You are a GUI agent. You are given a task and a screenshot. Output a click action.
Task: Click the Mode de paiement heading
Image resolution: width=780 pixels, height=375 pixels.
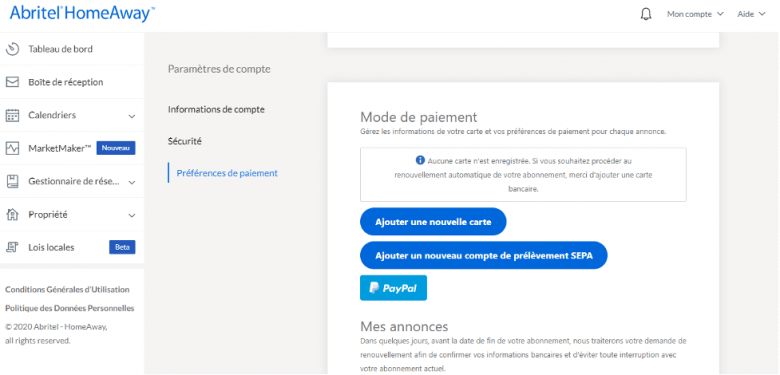[x=418, y=117]
